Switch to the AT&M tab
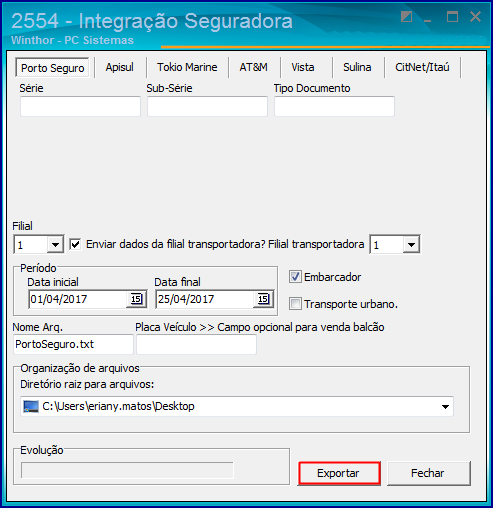This screenshot has width=493, height=508. [x=254, y=67]
